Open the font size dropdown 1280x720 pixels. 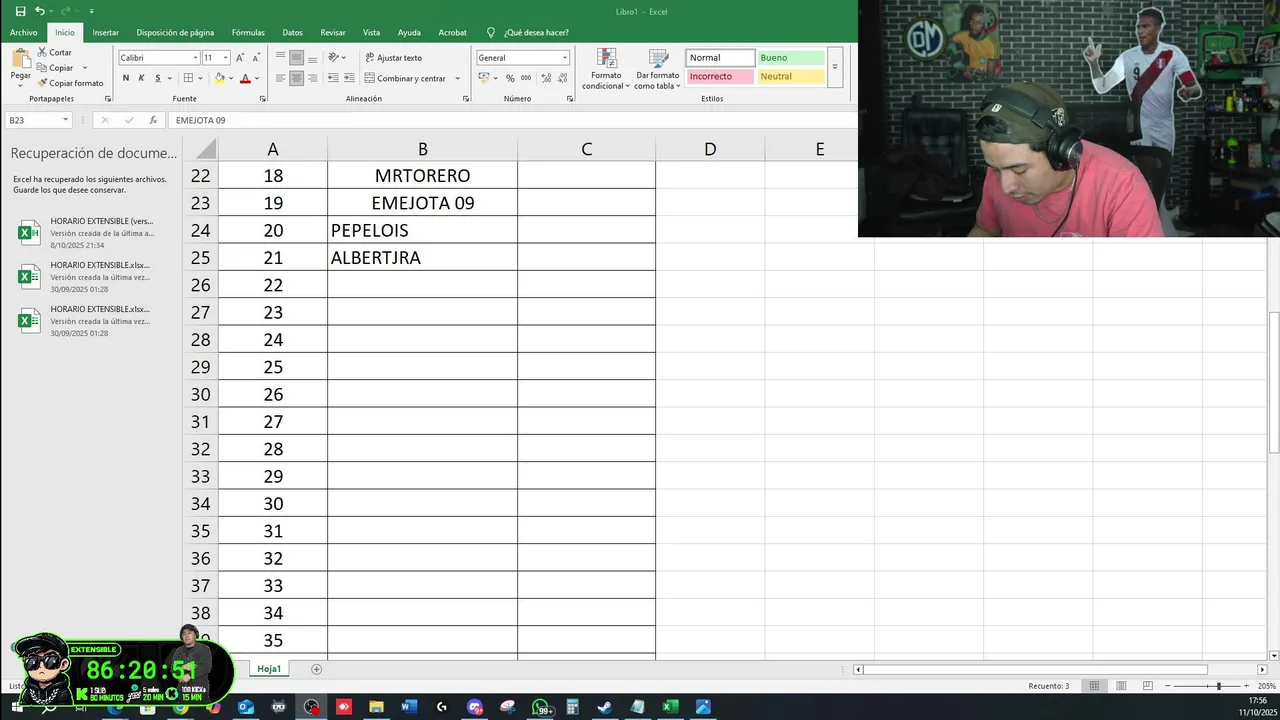pos(226,58)
